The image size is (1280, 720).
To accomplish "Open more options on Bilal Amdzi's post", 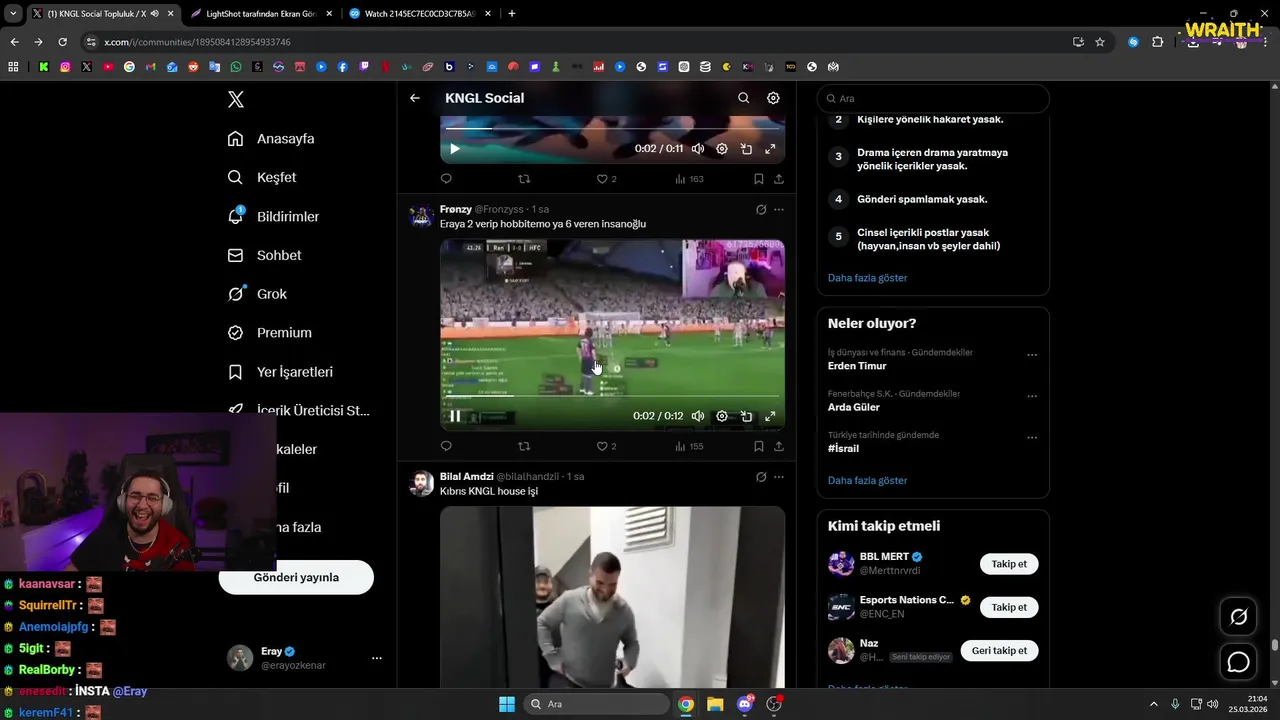I will click(x=779, y=477).
